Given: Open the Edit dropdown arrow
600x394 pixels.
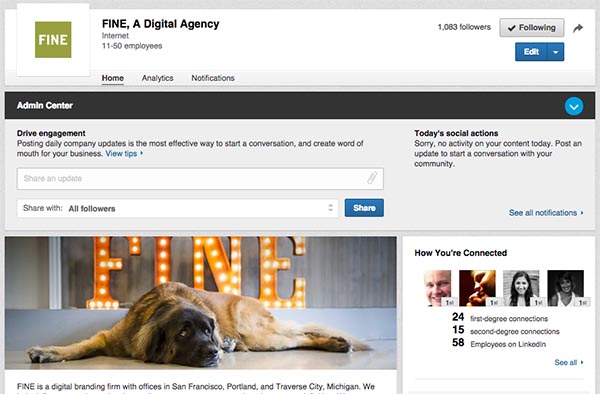Looking at the screenshot, I should (556, 52).
